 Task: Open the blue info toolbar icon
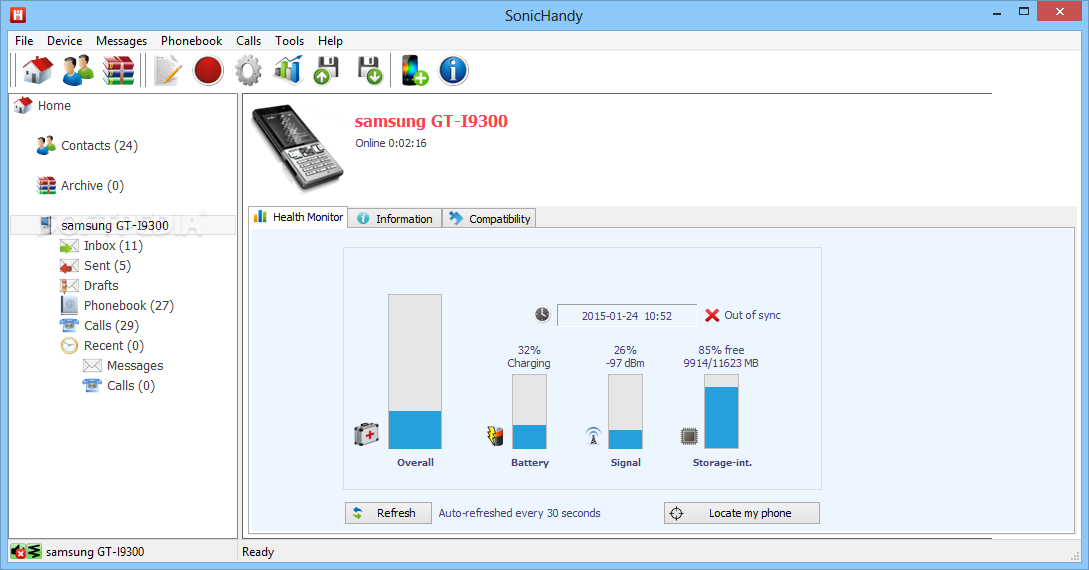[454, 70]
